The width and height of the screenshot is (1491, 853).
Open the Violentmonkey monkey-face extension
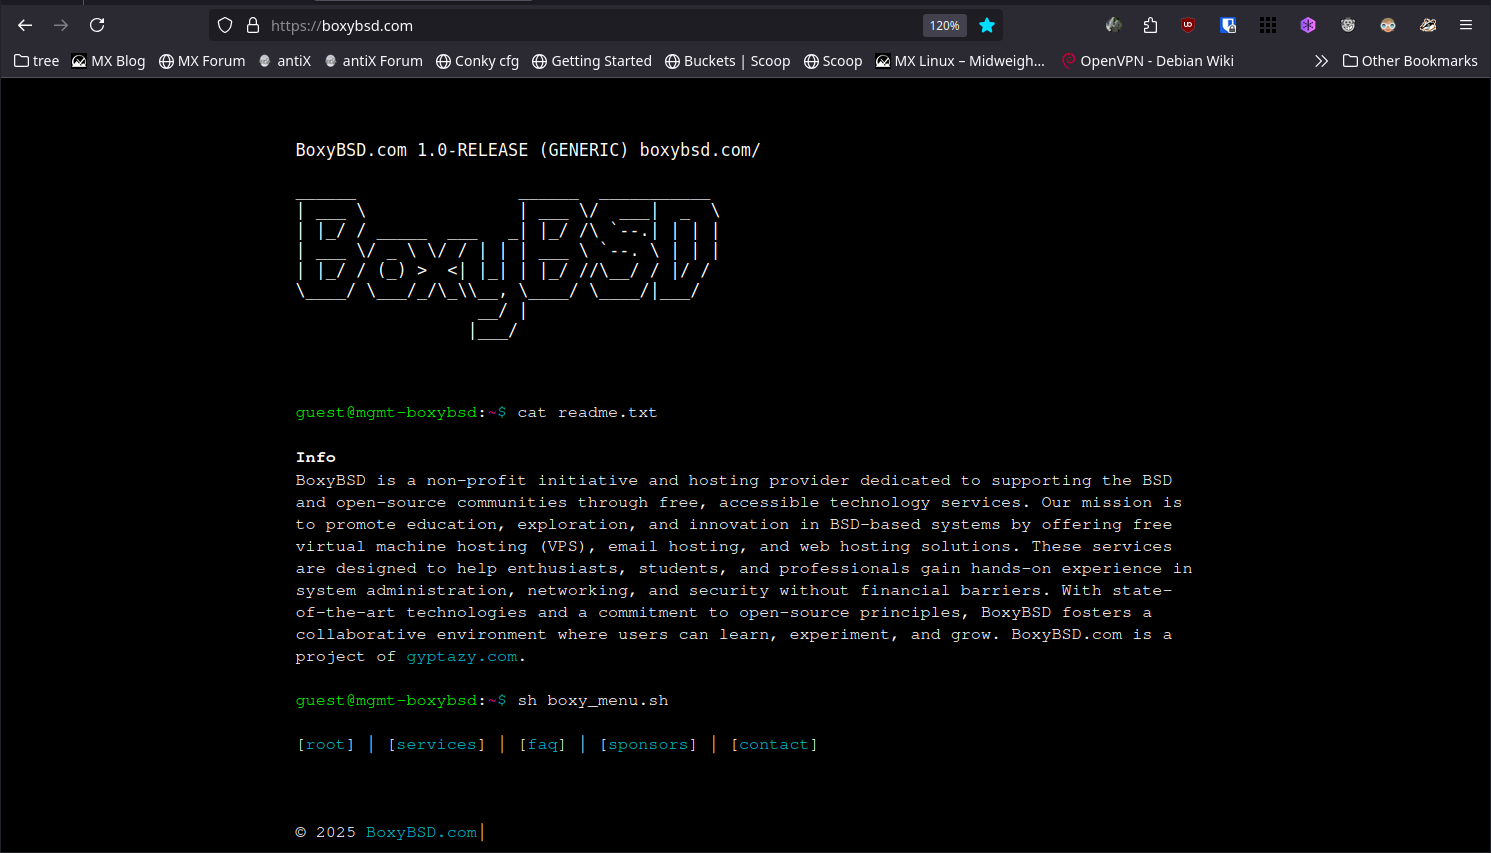[1348, 25]
